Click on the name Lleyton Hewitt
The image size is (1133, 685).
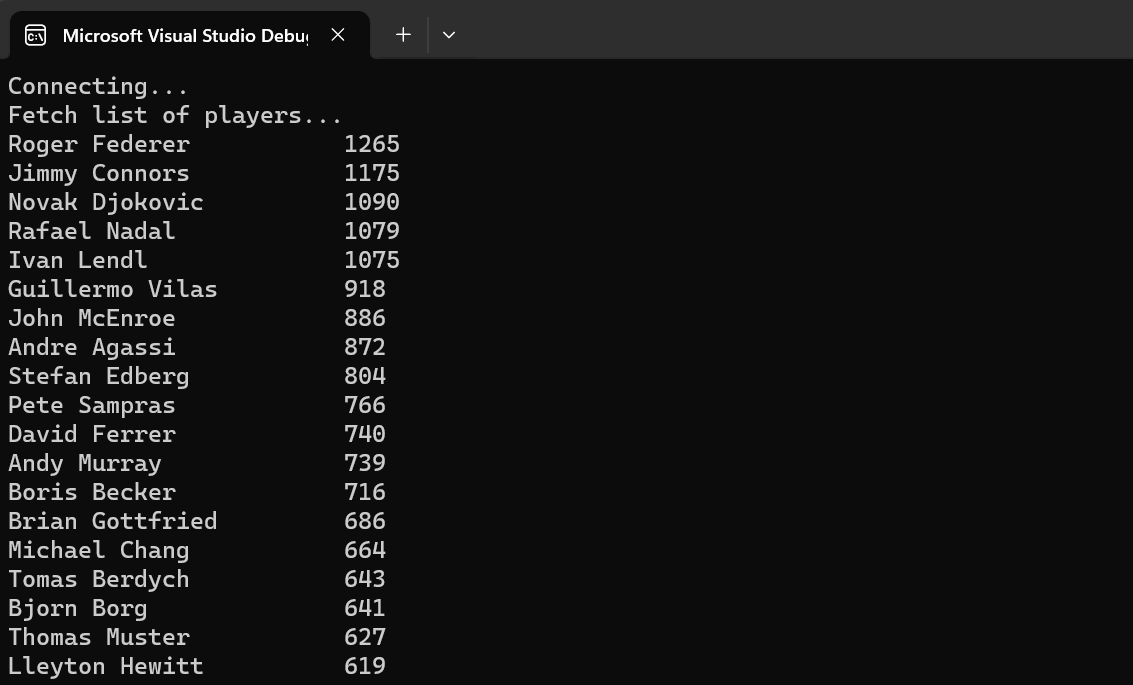[x=105, y=666]
